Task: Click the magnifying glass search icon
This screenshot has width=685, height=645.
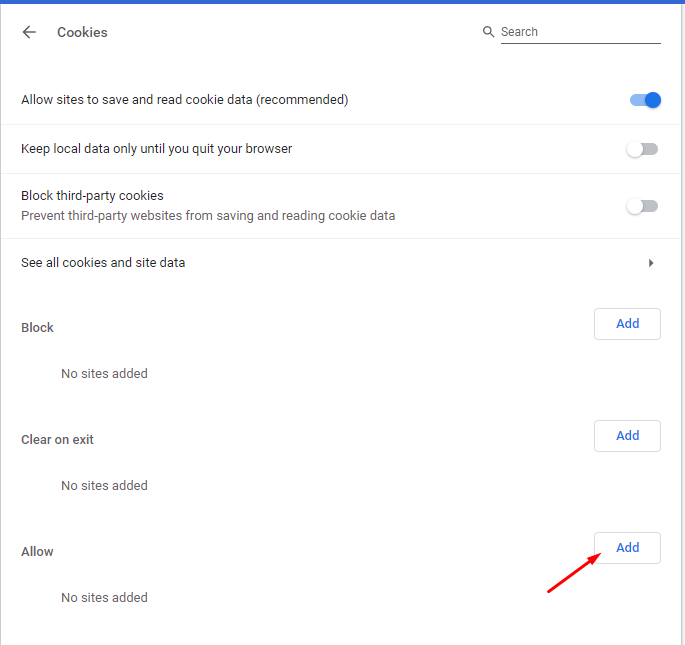Action: [489, 32]
